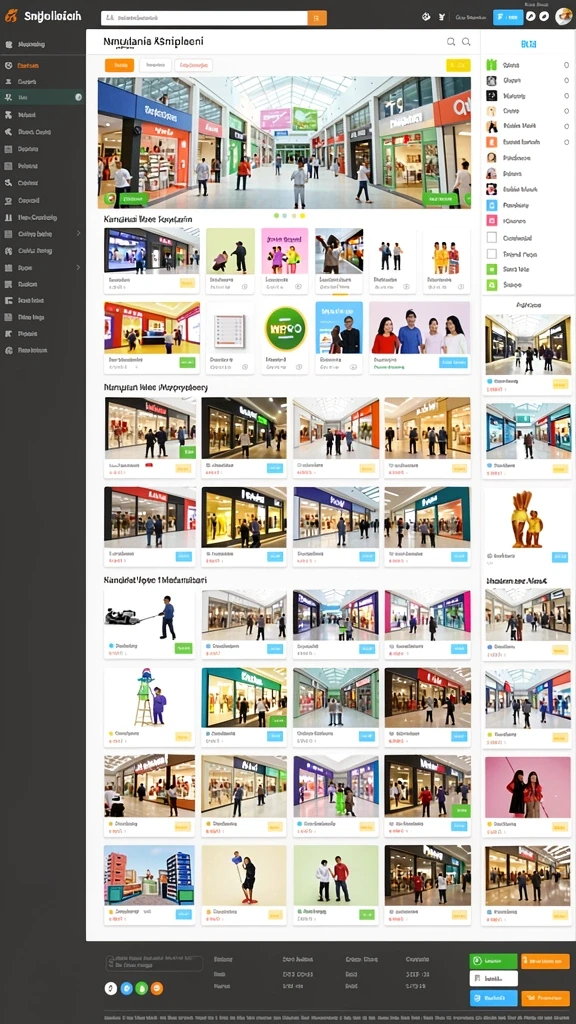
Task: Click the green button in the footer
Action: pyautogui.click(x=493, y=961)
